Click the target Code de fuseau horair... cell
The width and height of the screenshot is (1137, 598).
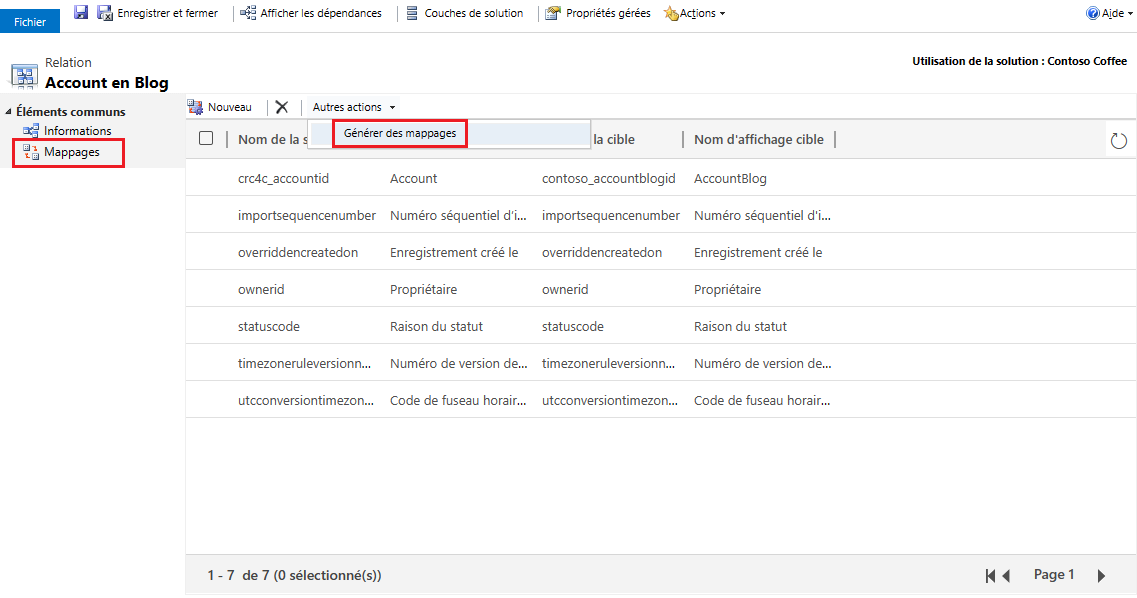point(762,401)
